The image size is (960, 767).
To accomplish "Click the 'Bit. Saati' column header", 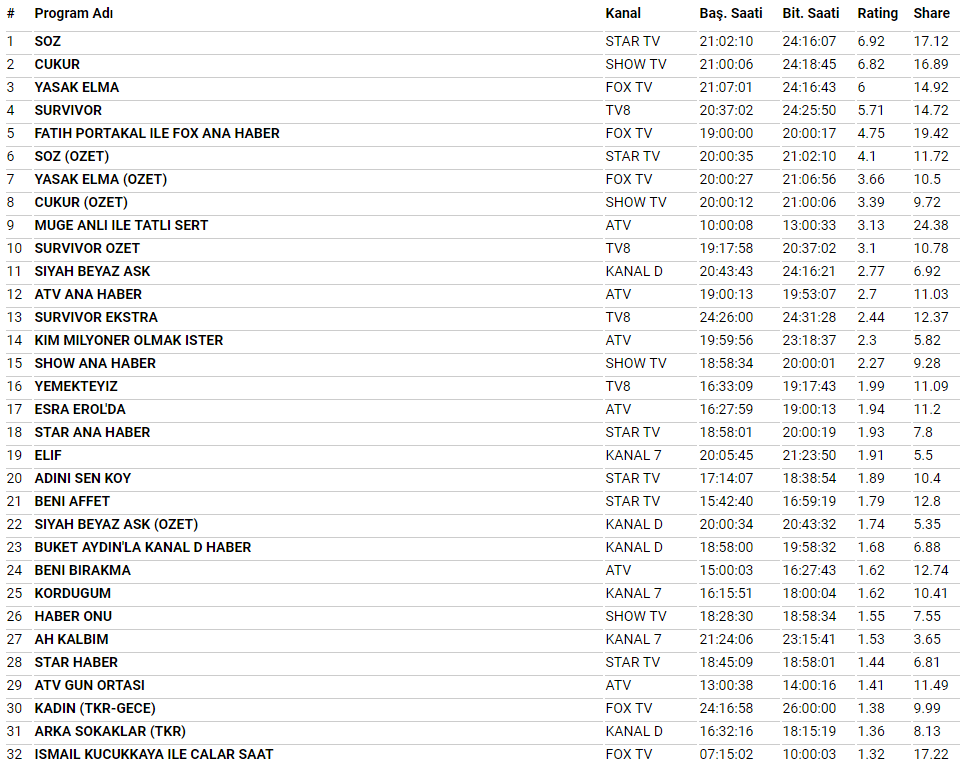I will tap(811, 13).
